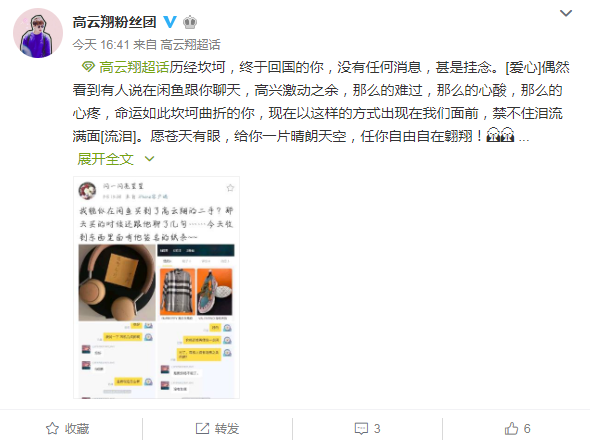Click the repost share icon
Viewport: 590px width, 443px height.
pos(202,428)
